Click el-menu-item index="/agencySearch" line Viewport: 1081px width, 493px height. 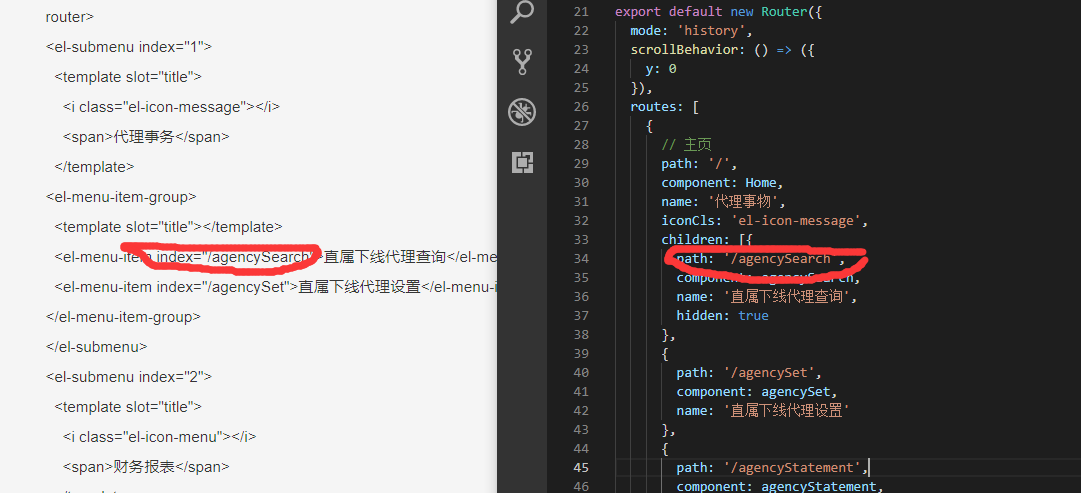click(x=276, y=256)
